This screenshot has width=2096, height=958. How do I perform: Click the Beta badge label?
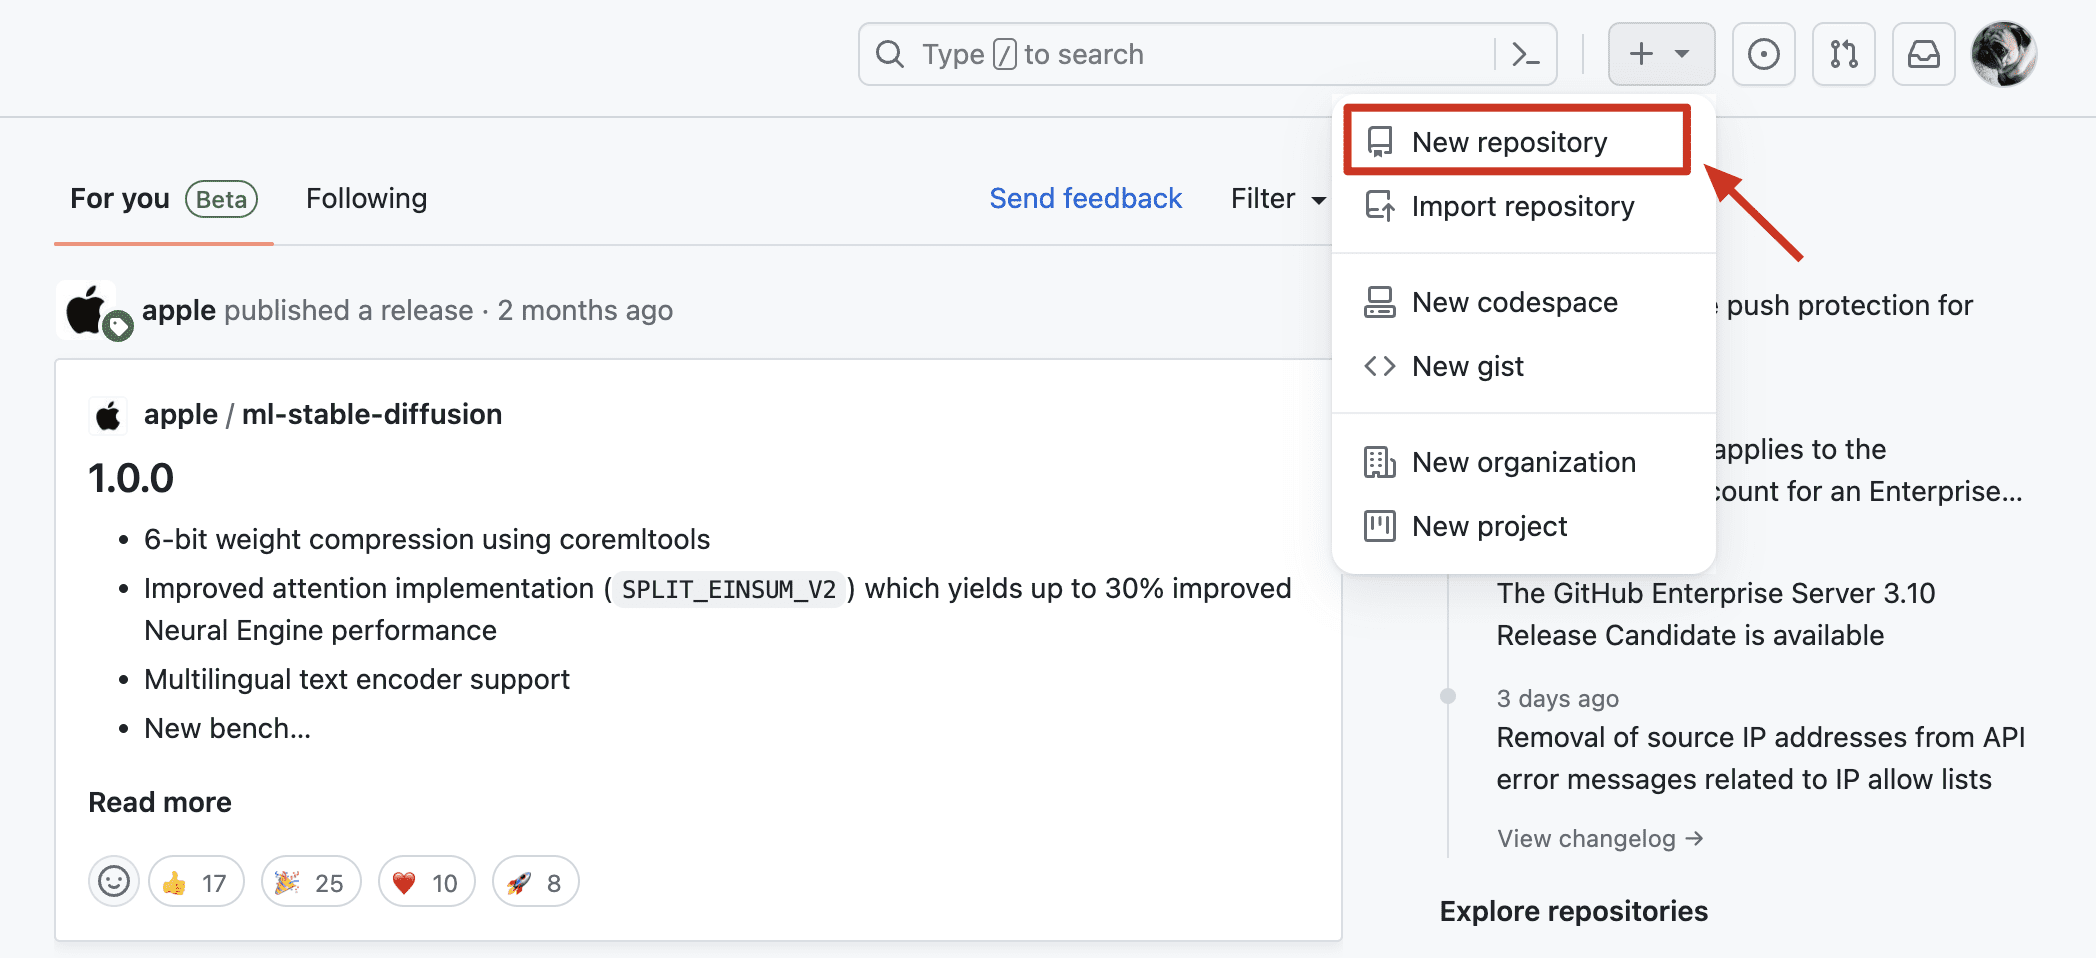(x=221, y=199)
